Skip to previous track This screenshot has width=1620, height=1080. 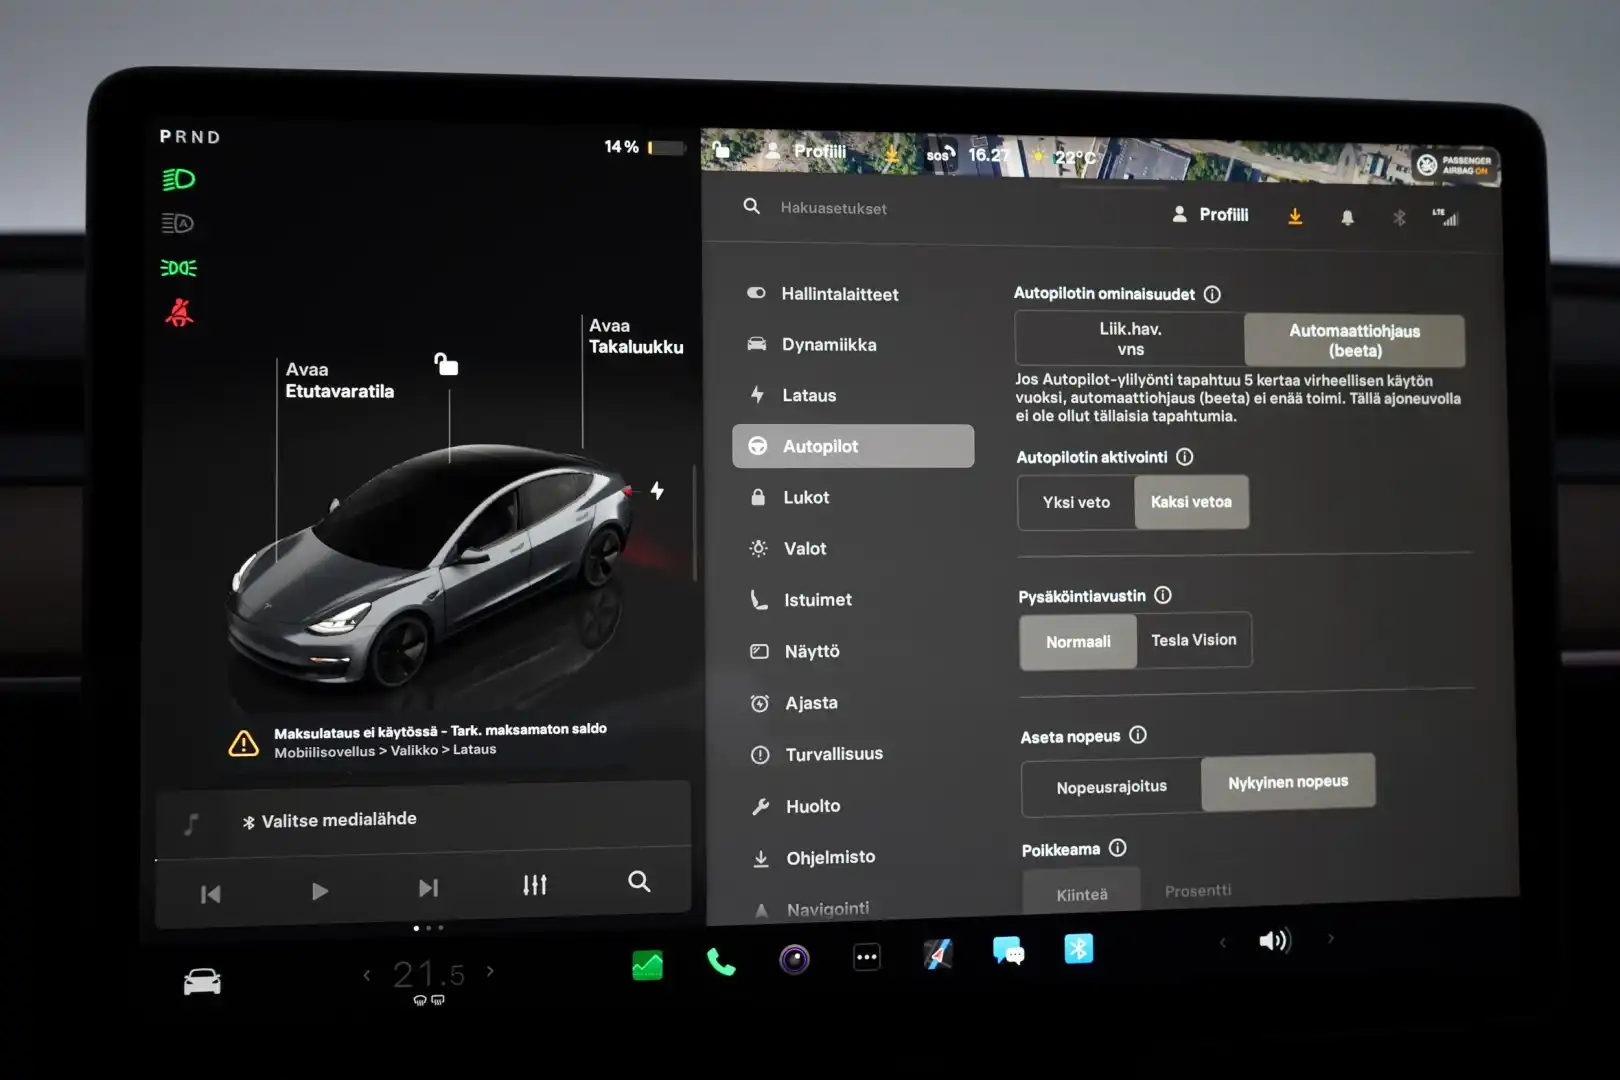click(210, 894)
